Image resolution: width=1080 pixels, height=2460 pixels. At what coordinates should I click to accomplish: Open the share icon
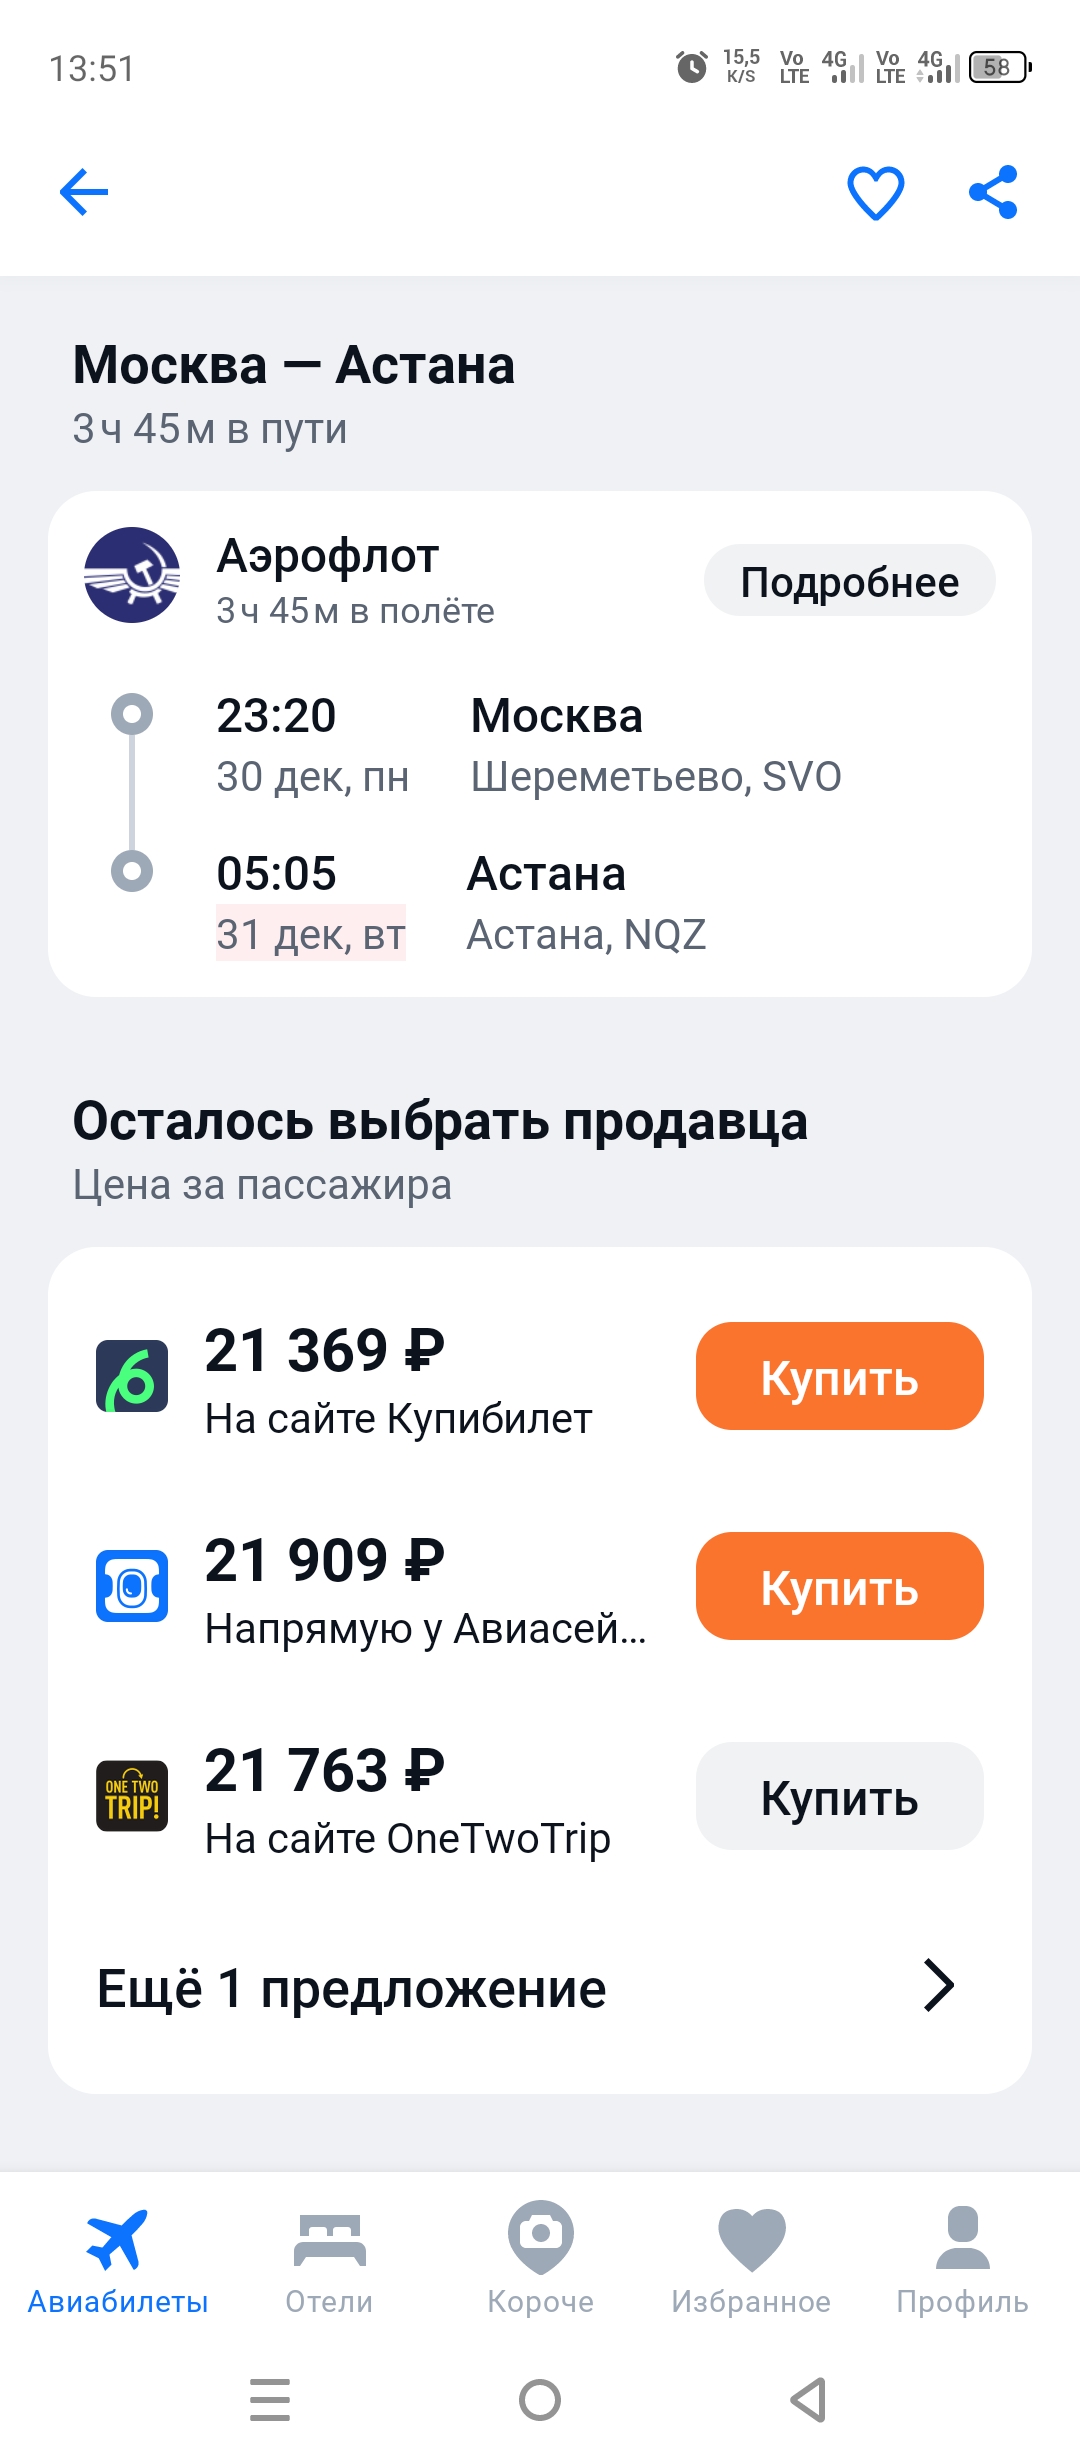coord(993,192)
